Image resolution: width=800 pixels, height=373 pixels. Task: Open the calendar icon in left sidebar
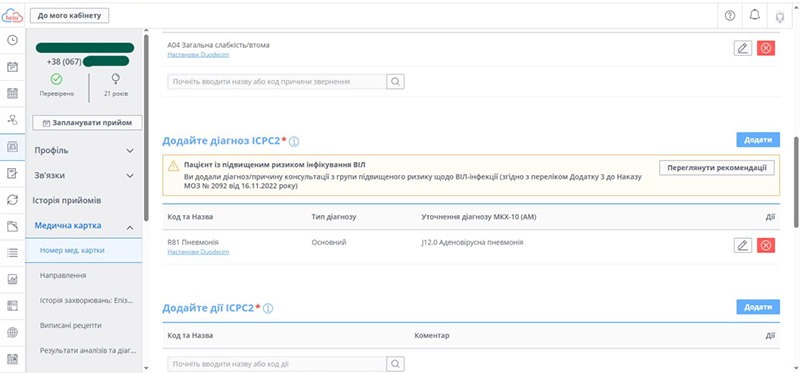[12, 67]
